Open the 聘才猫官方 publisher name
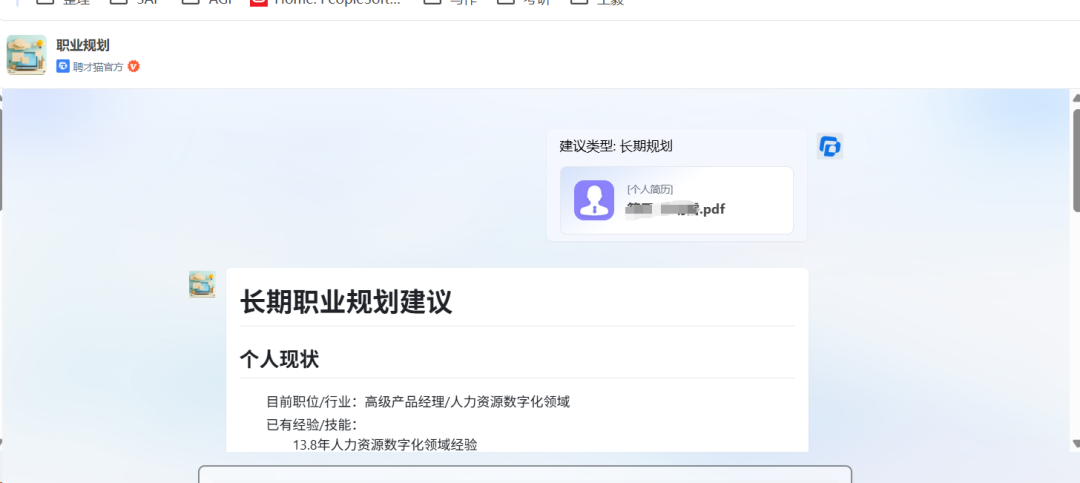The height and width of the screenshot is (483, 1080). click(x=98, y=67)
